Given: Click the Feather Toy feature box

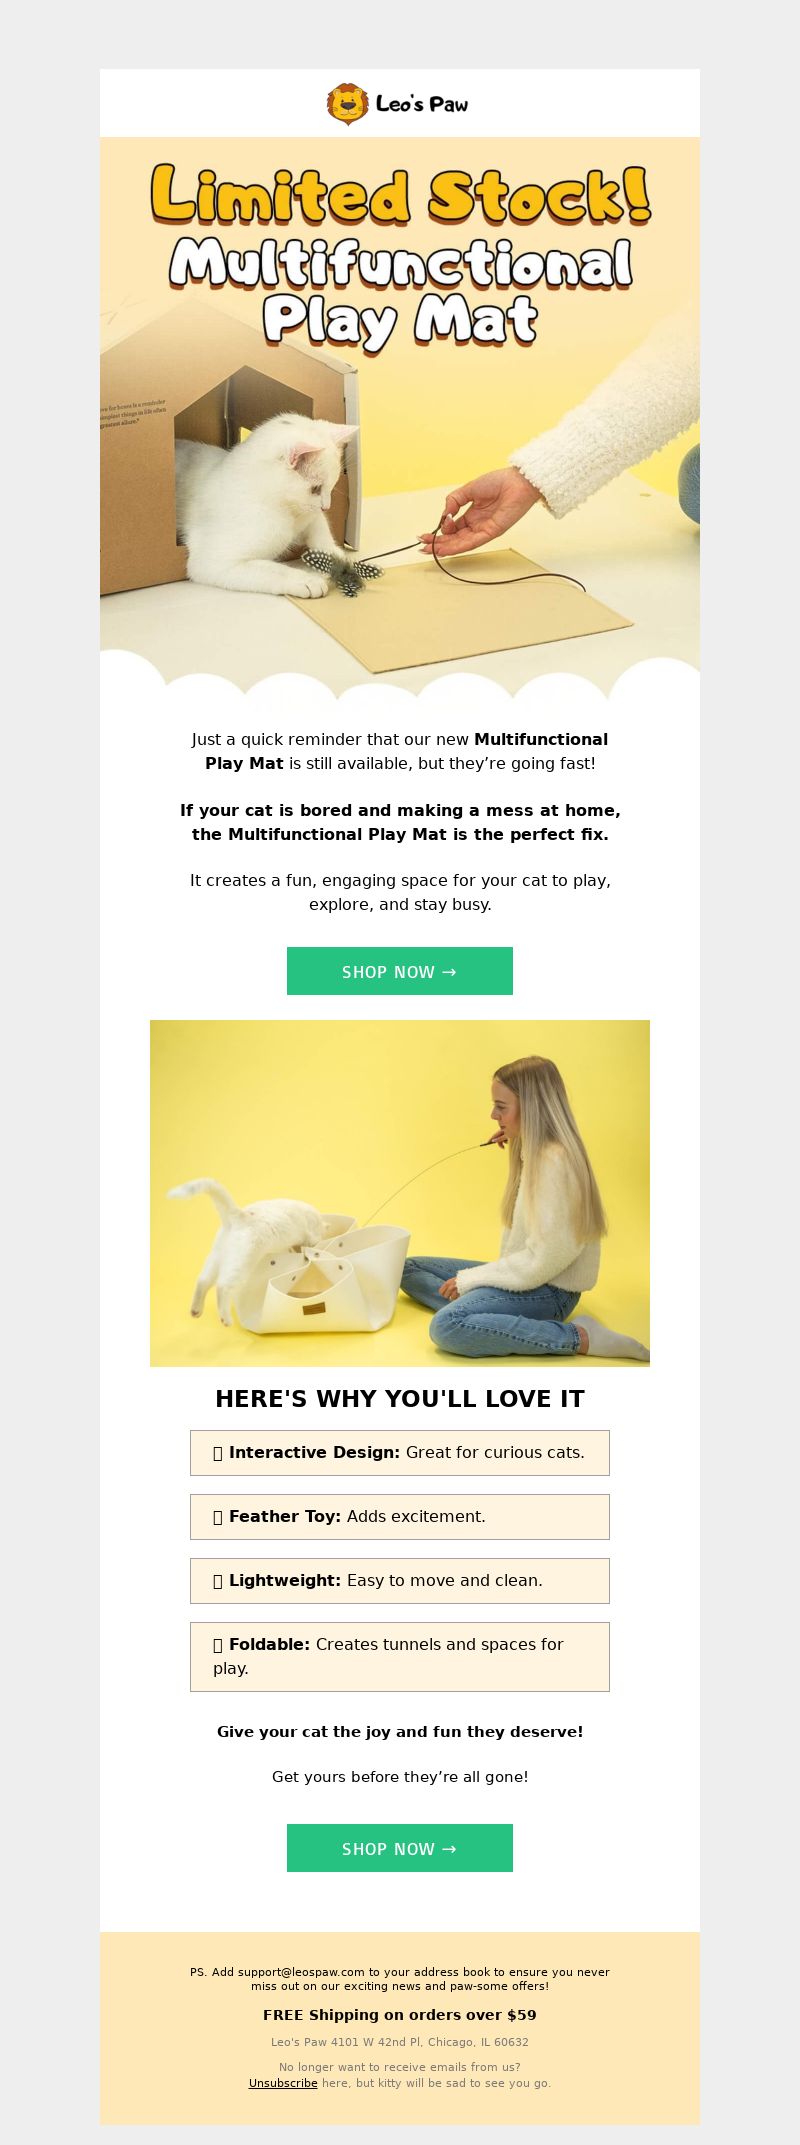Looking at the screenshot, I should pos(400,1517).
